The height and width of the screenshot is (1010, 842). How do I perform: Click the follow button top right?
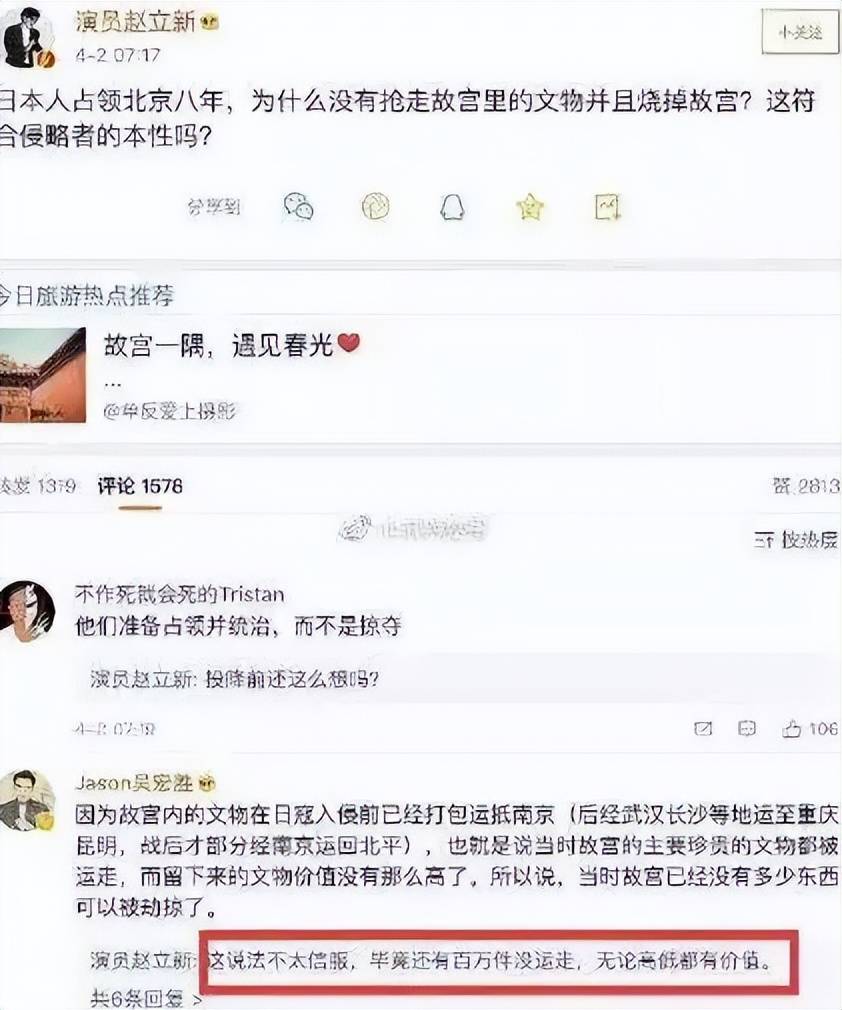(x=801, y=32)
